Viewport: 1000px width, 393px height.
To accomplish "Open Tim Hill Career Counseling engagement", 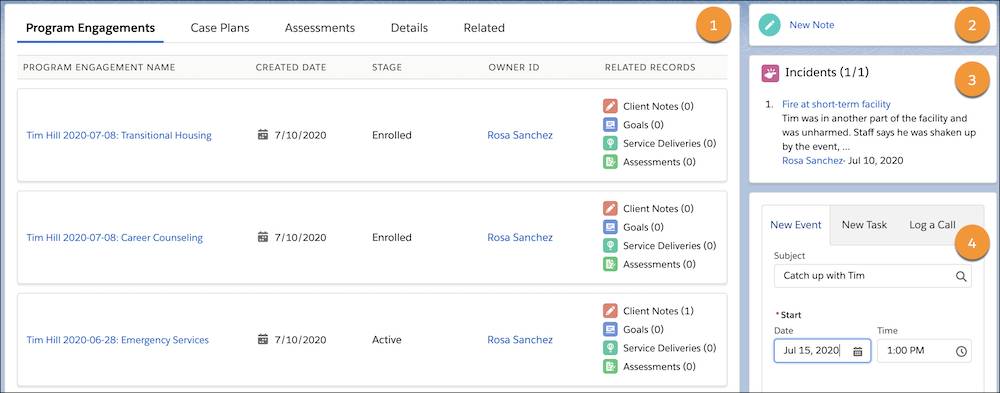I will tap(114, 237).
